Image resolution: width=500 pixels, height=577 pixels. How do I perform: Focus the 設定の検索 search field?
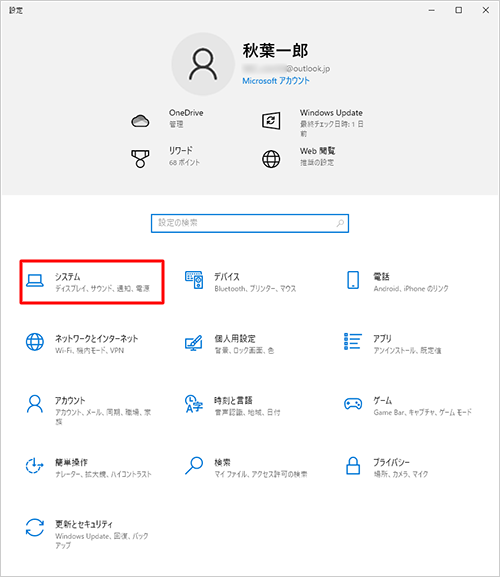click(x=250, y=223)
